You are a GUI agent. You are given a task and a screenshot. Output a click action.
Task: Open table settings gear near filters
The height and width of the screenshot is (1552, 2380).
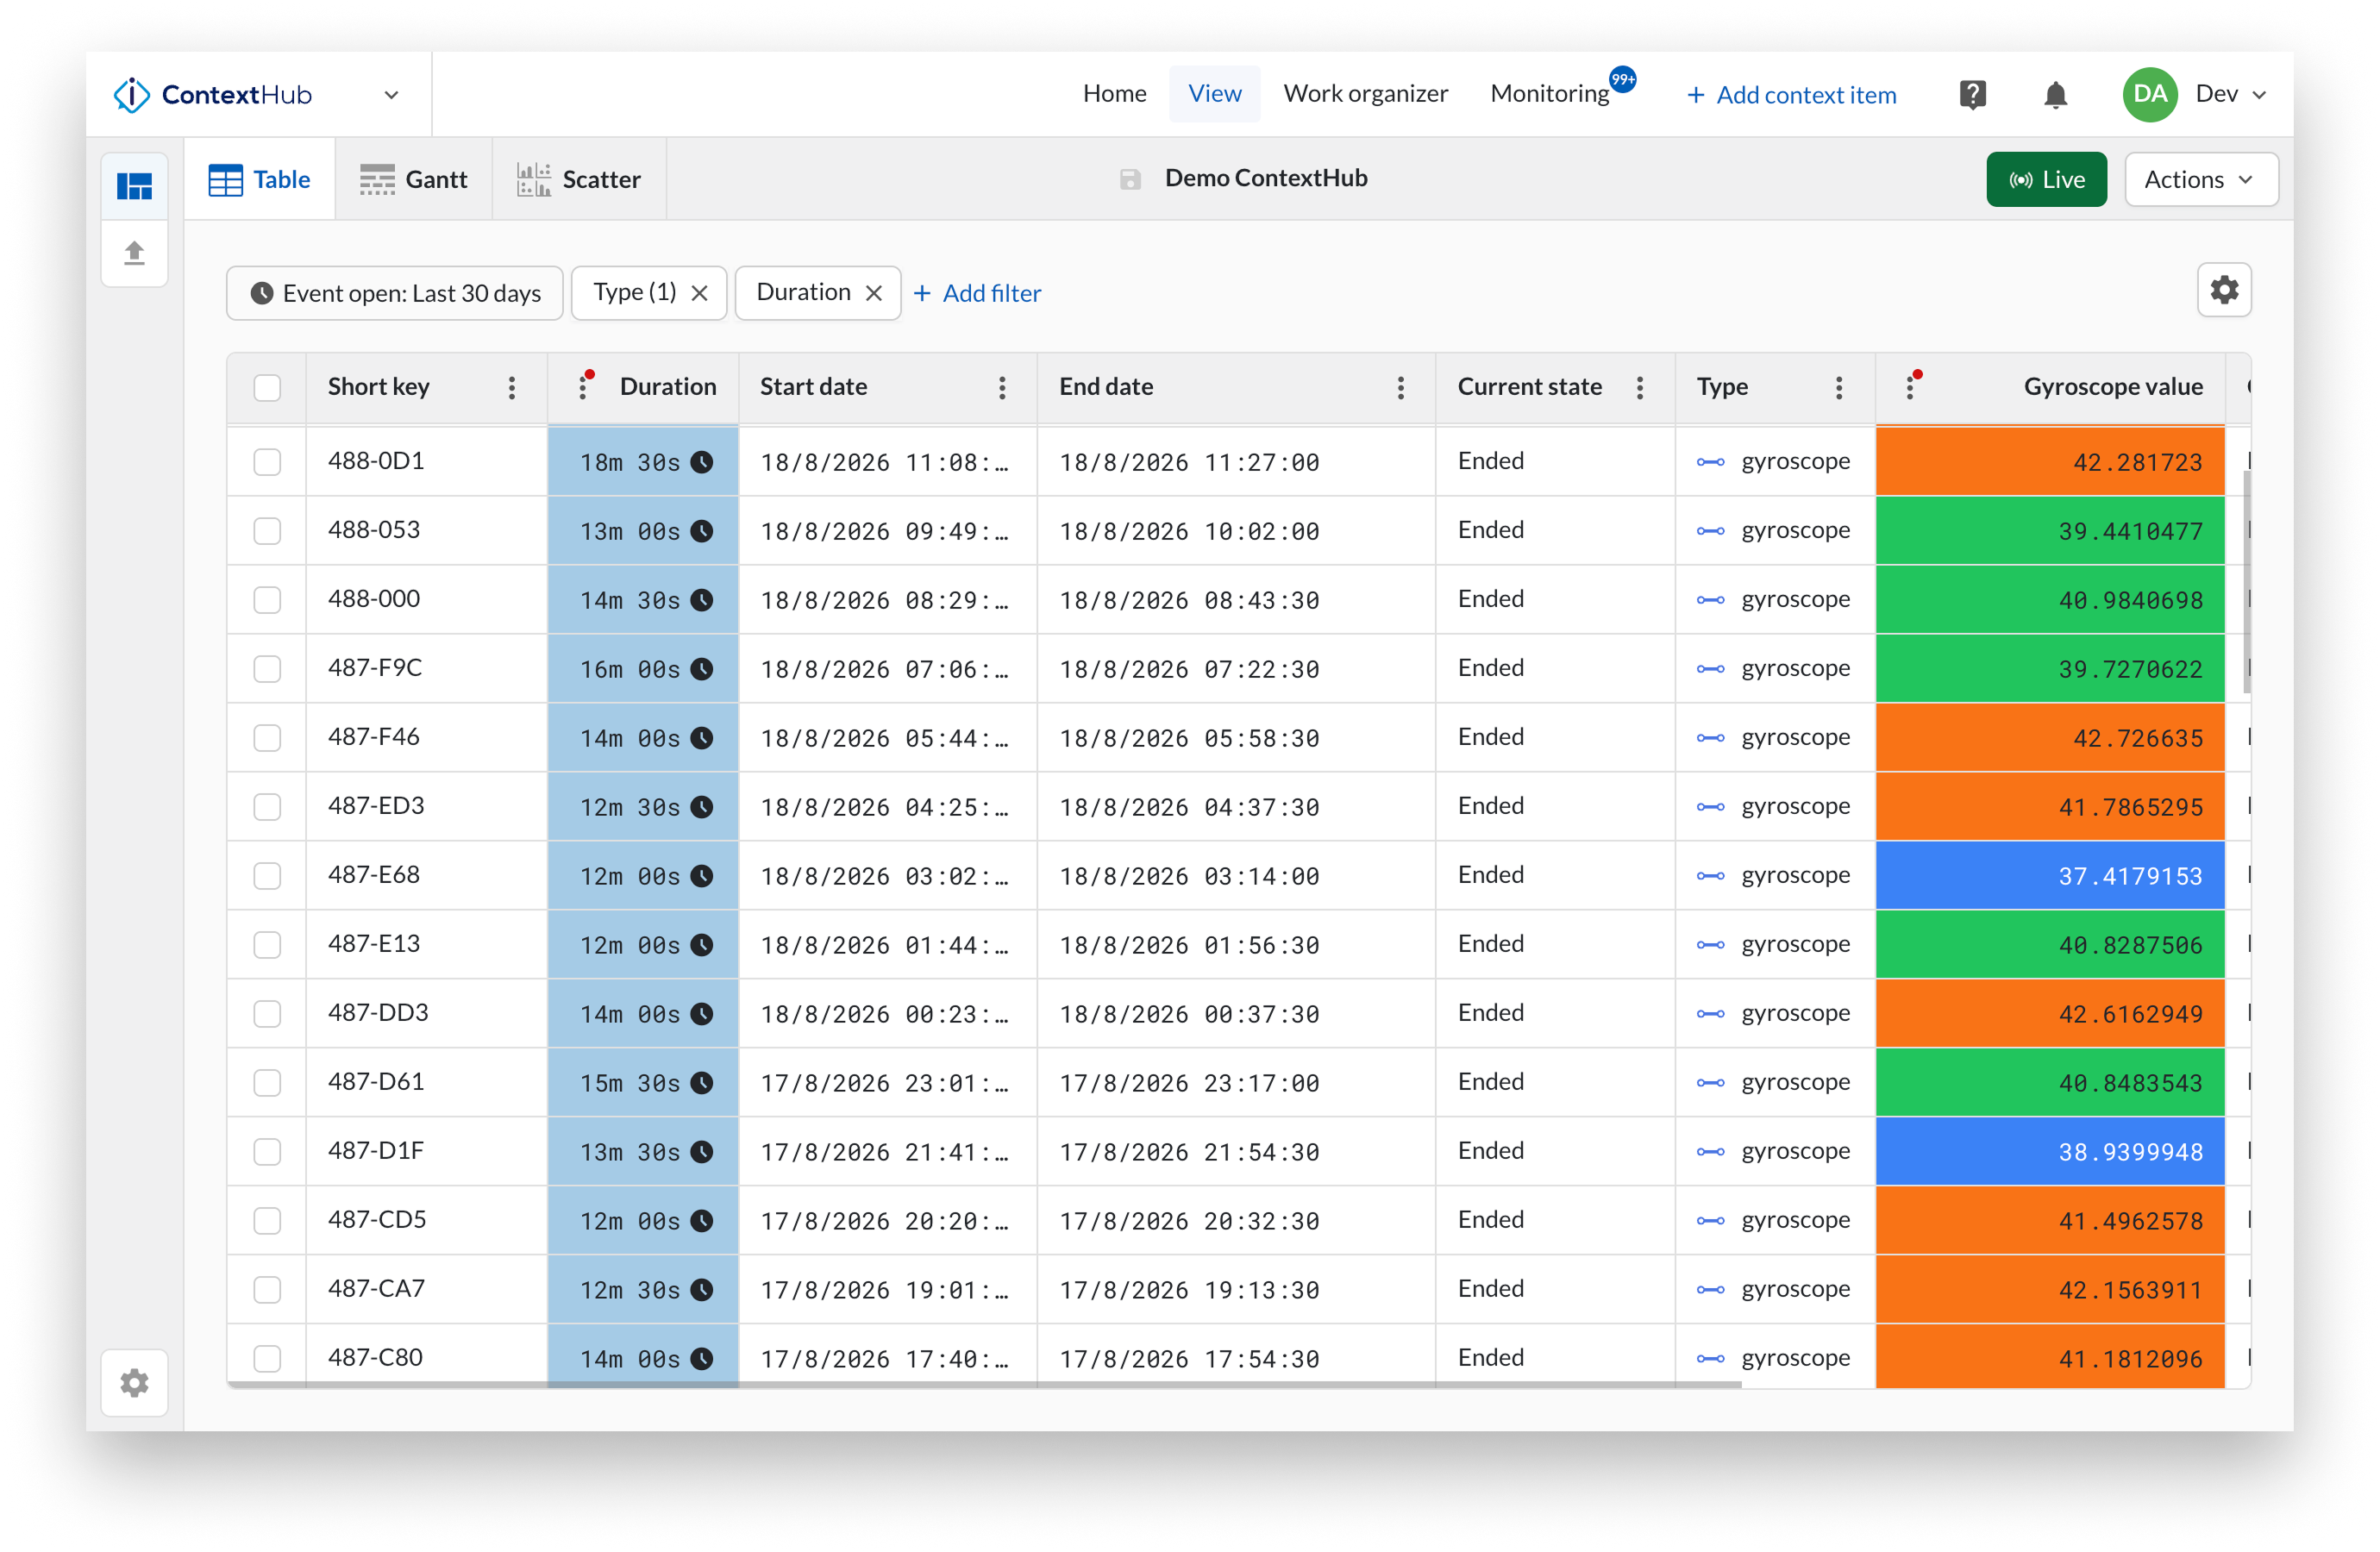tap(2224, 291)
